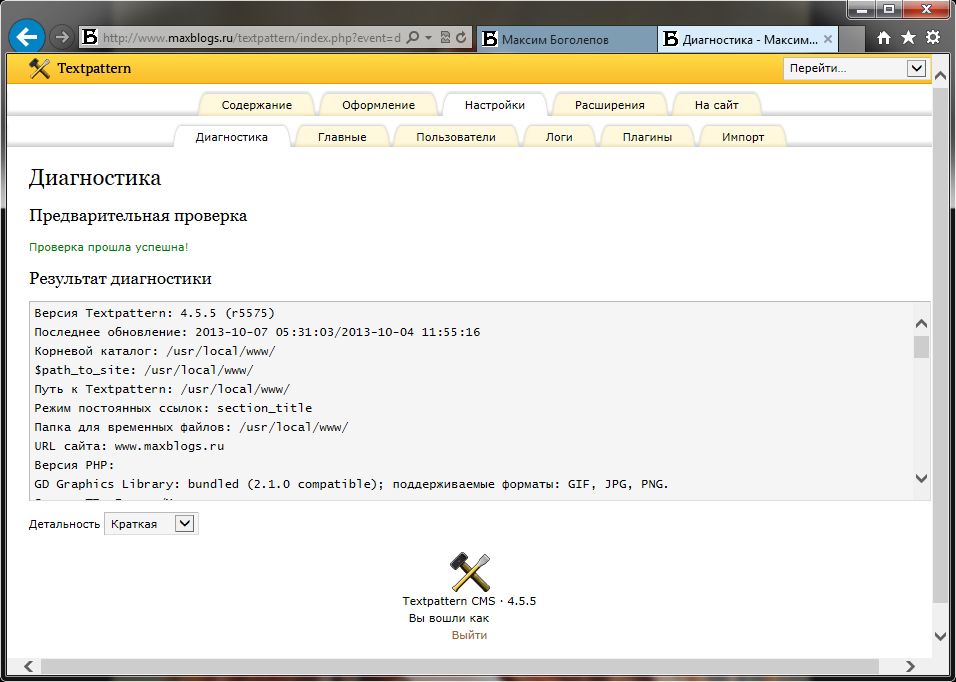
Task: Click the diagnostics text area scroll down arrow
Action: [x=921, y=478]
